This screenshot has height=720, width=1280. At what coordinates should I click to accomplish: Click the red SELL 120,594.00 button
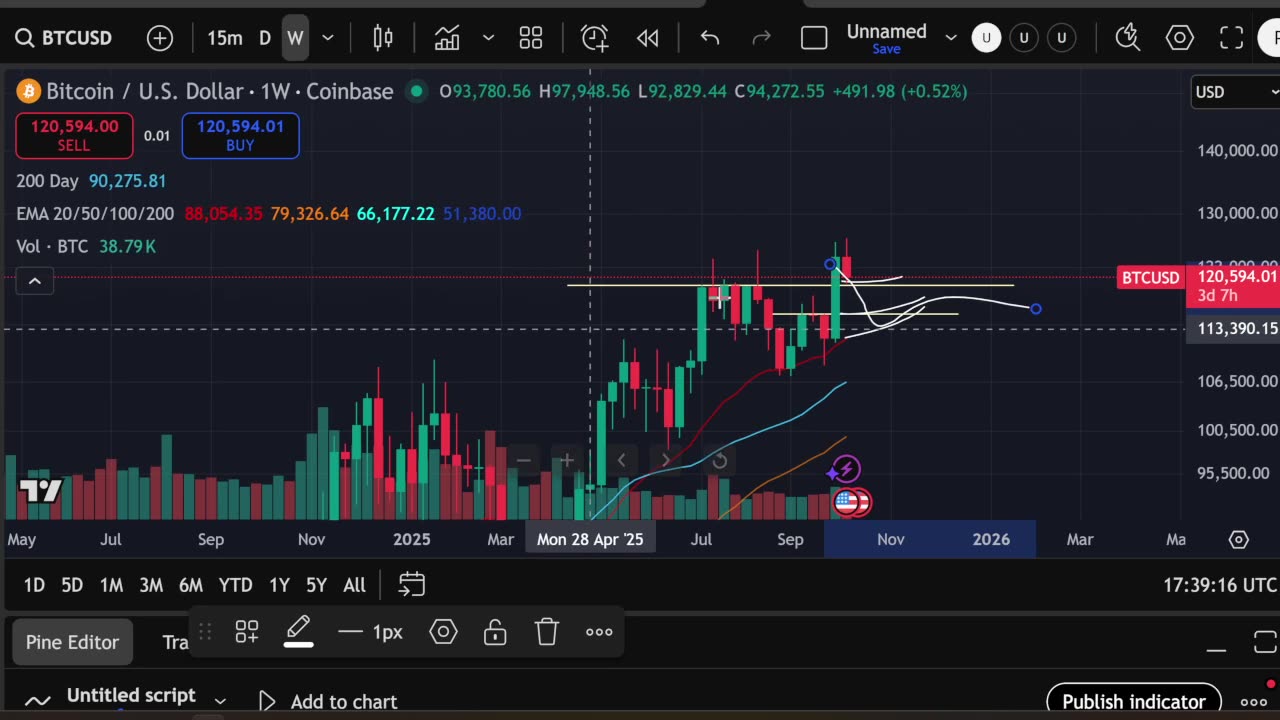[74, 136]
